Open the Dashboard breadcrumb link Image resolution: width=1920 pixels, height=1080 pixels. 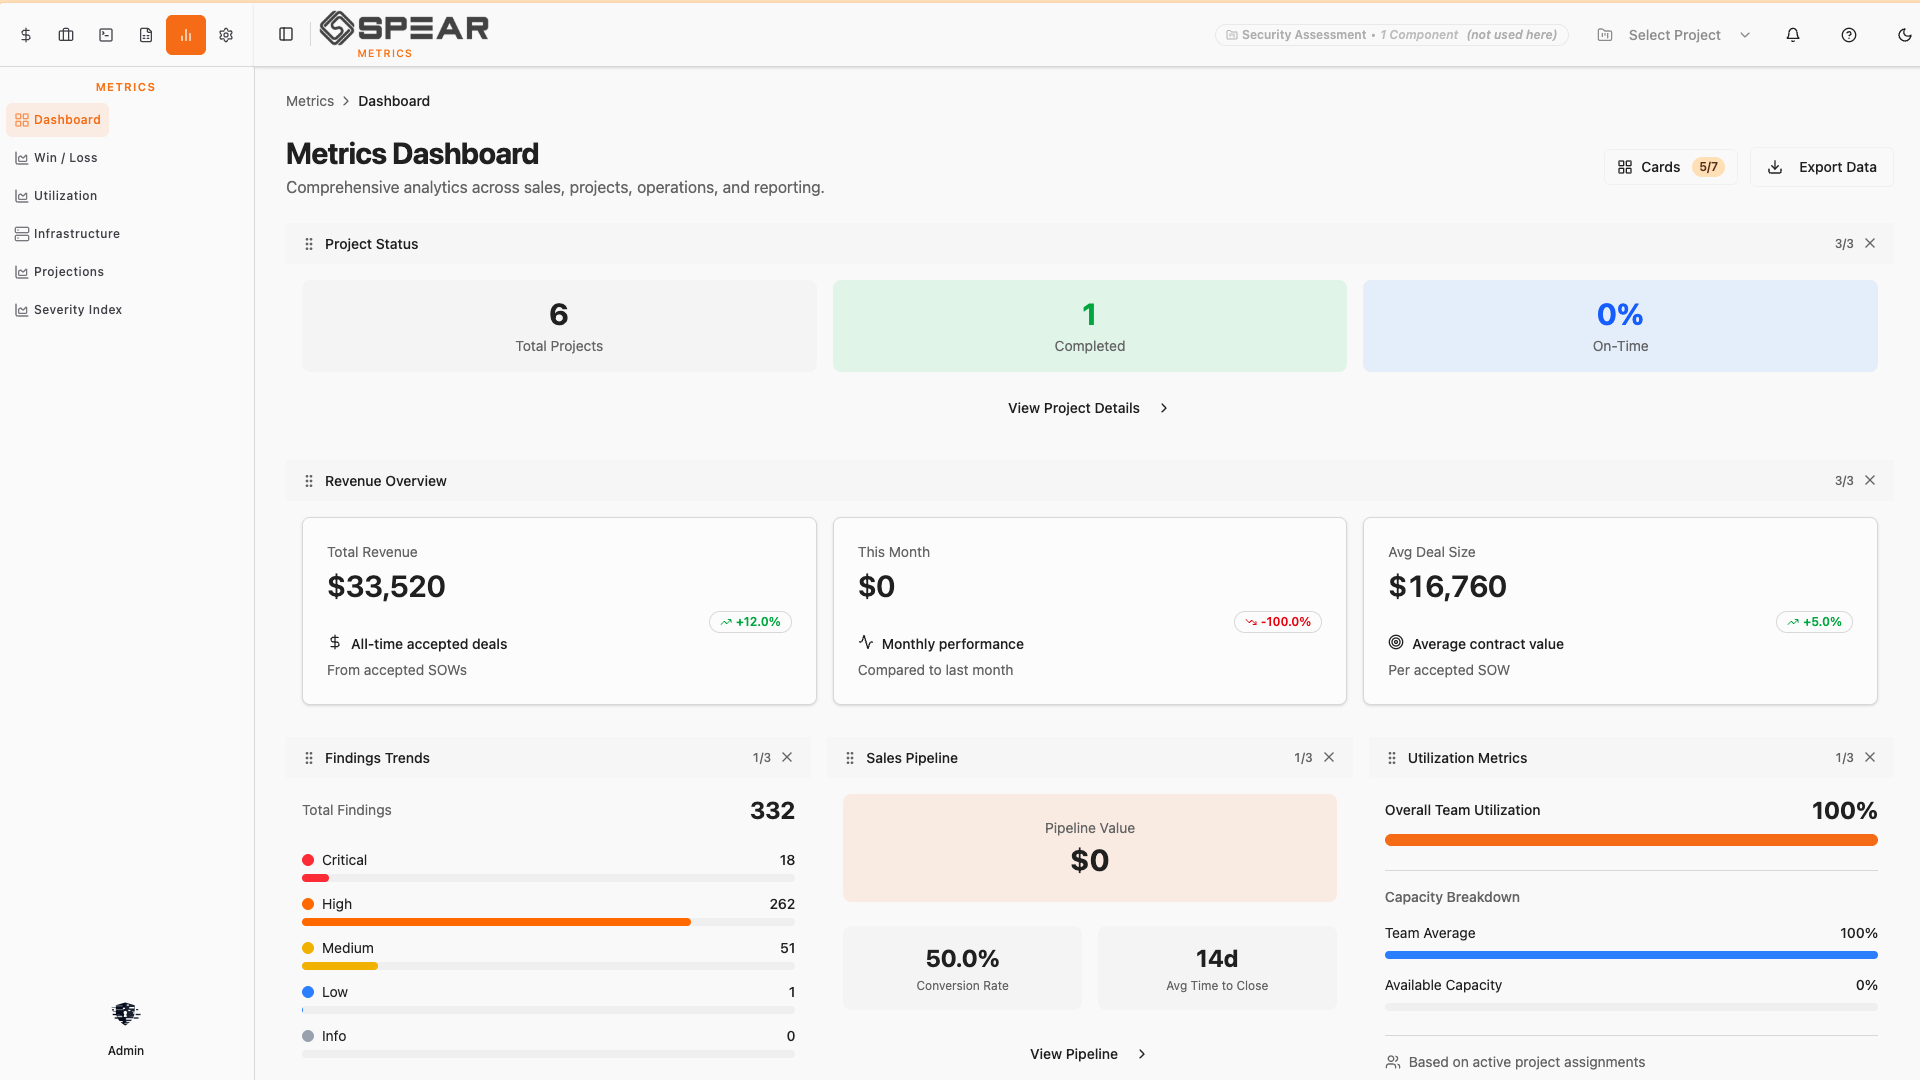pyautogui.click(x=393, y=101)
